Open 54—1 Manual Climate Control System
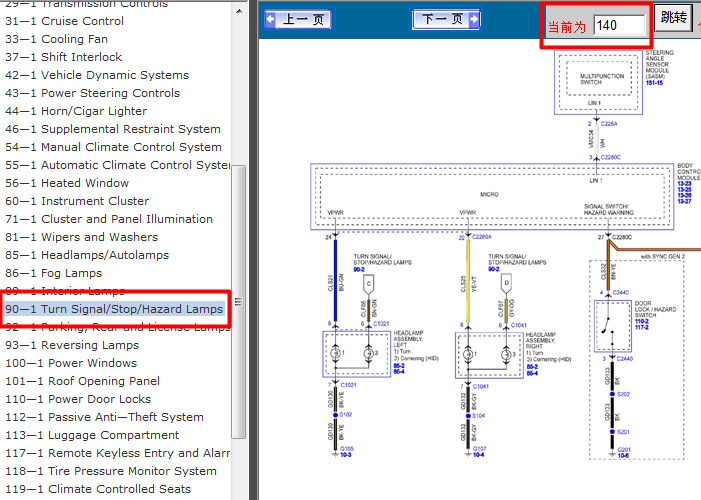Image resolution: width=701 pixels, height=500 pixels. tap(113, 147)
